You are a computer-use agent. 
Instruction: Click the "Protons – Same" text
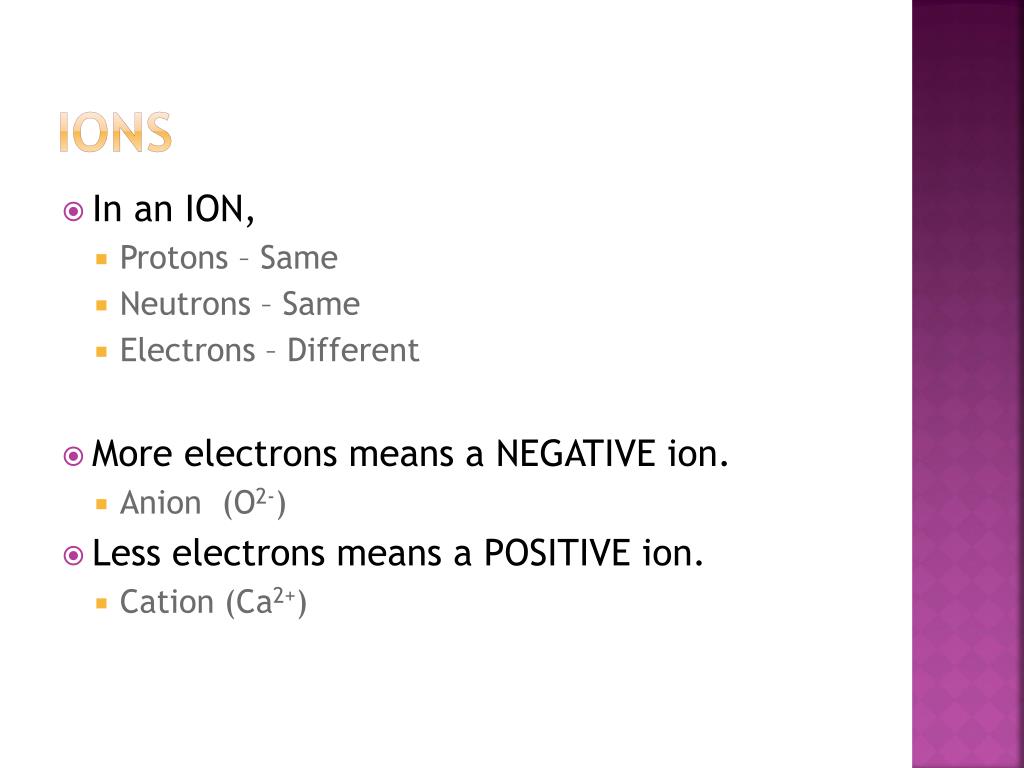click(228, 258)
